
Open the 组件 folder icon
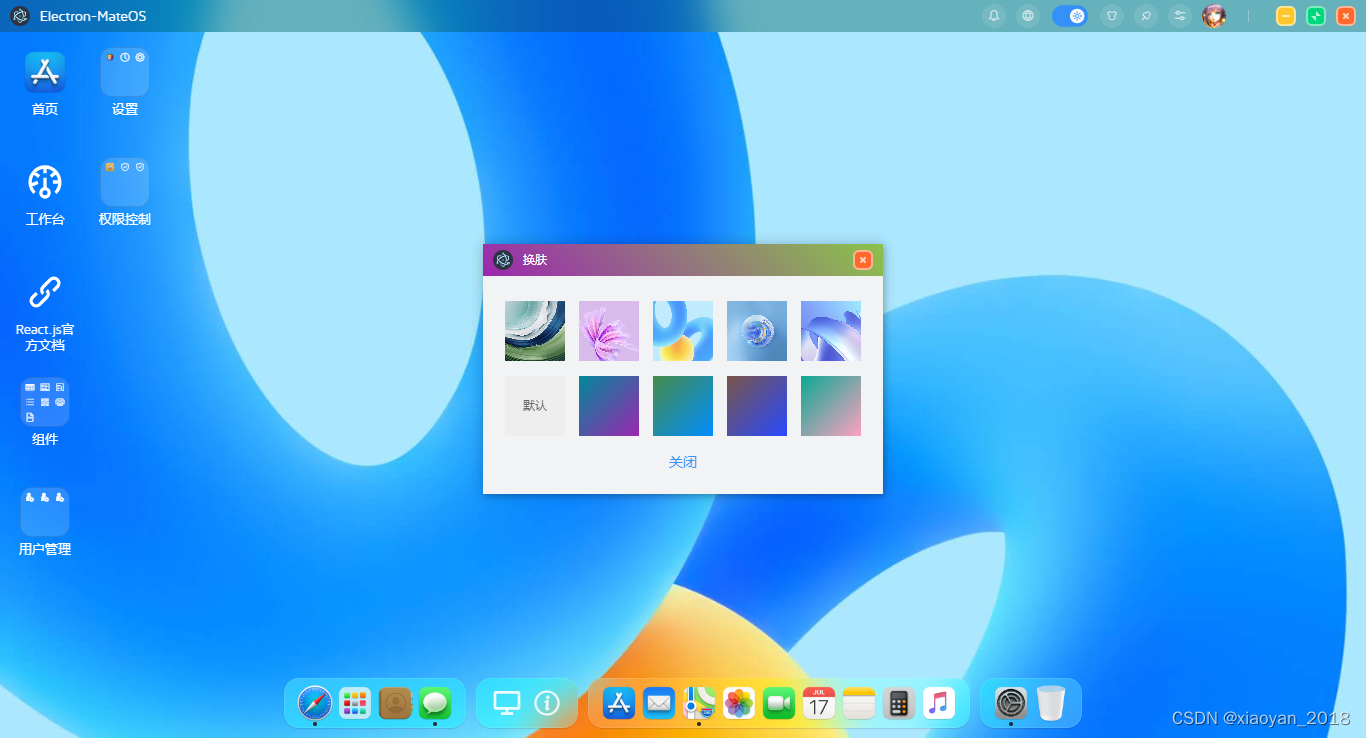click(45, 402)
